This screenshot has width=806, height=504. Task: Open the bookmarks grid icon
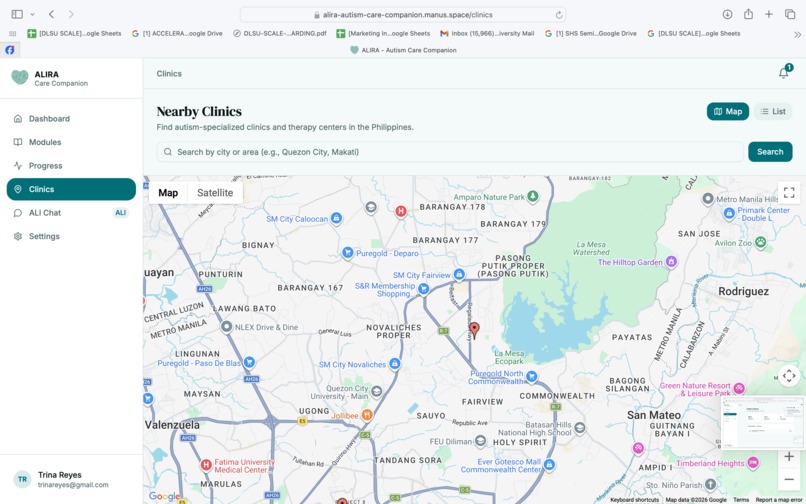pos(13,33)
